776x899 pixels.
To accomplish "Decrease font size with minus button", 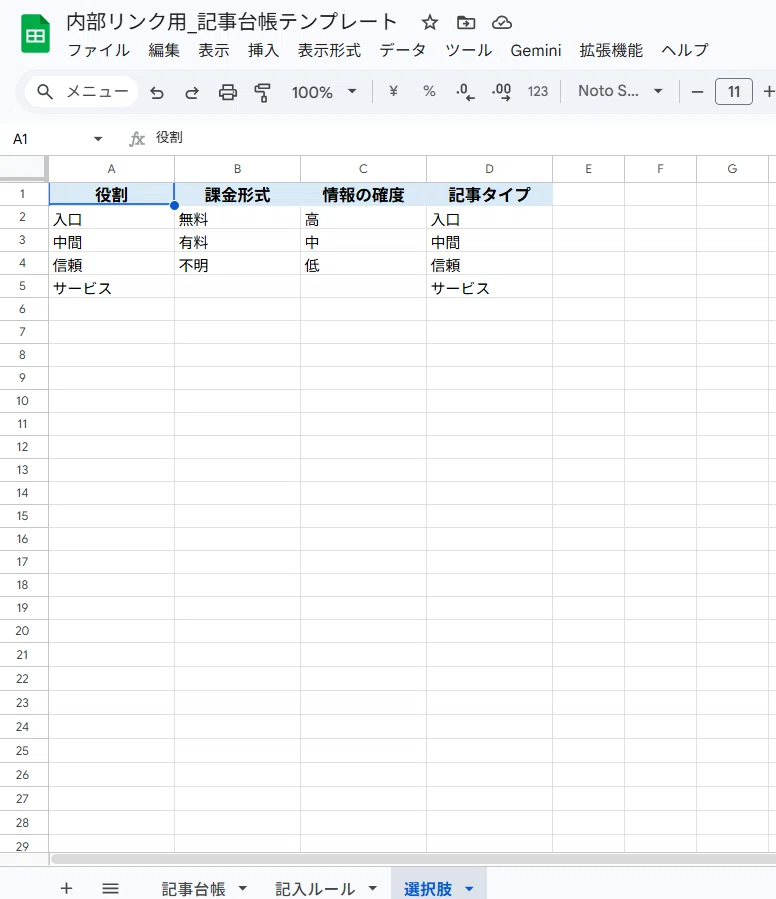I will [697, 92].
